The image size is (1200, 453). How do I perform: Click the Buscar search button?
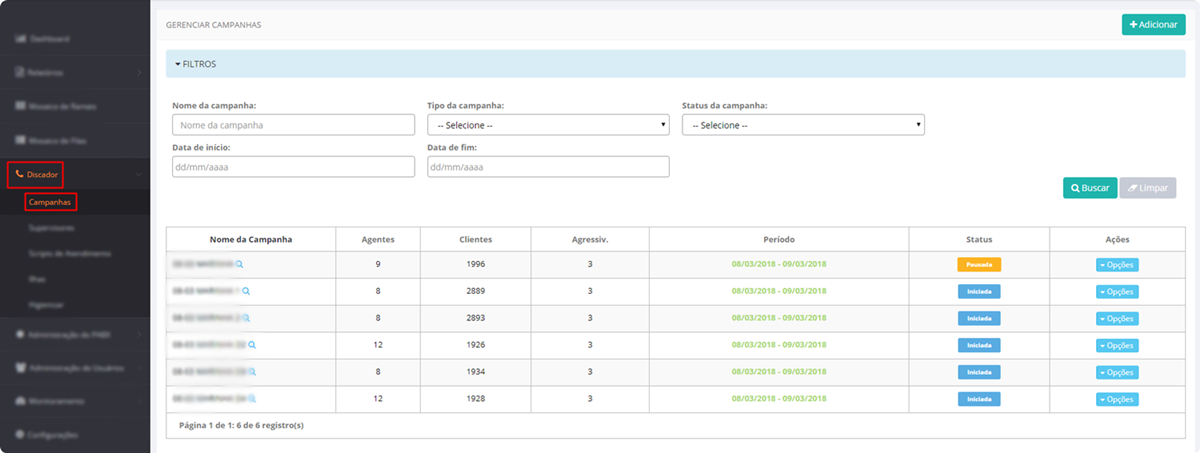click(x=1089, y=188)
